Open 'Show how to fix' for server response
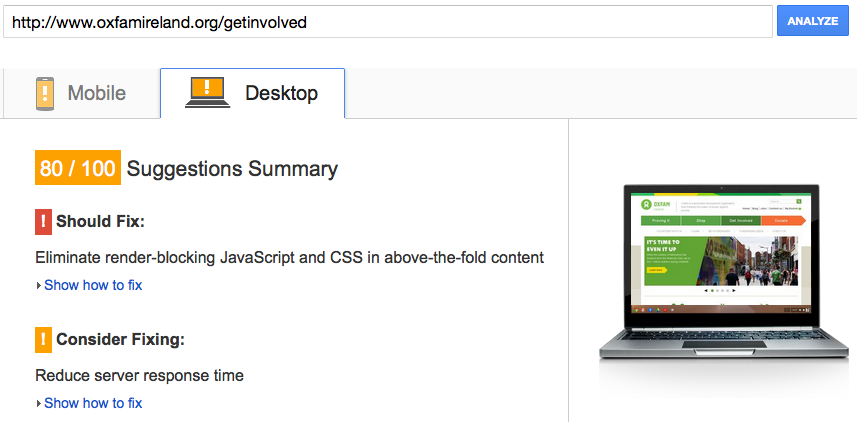 93,403
